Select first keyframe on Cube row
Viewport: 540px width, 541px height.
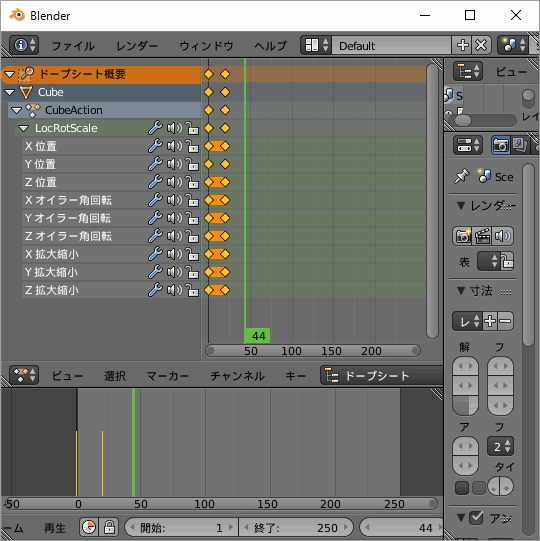click(x=208, y=92)
